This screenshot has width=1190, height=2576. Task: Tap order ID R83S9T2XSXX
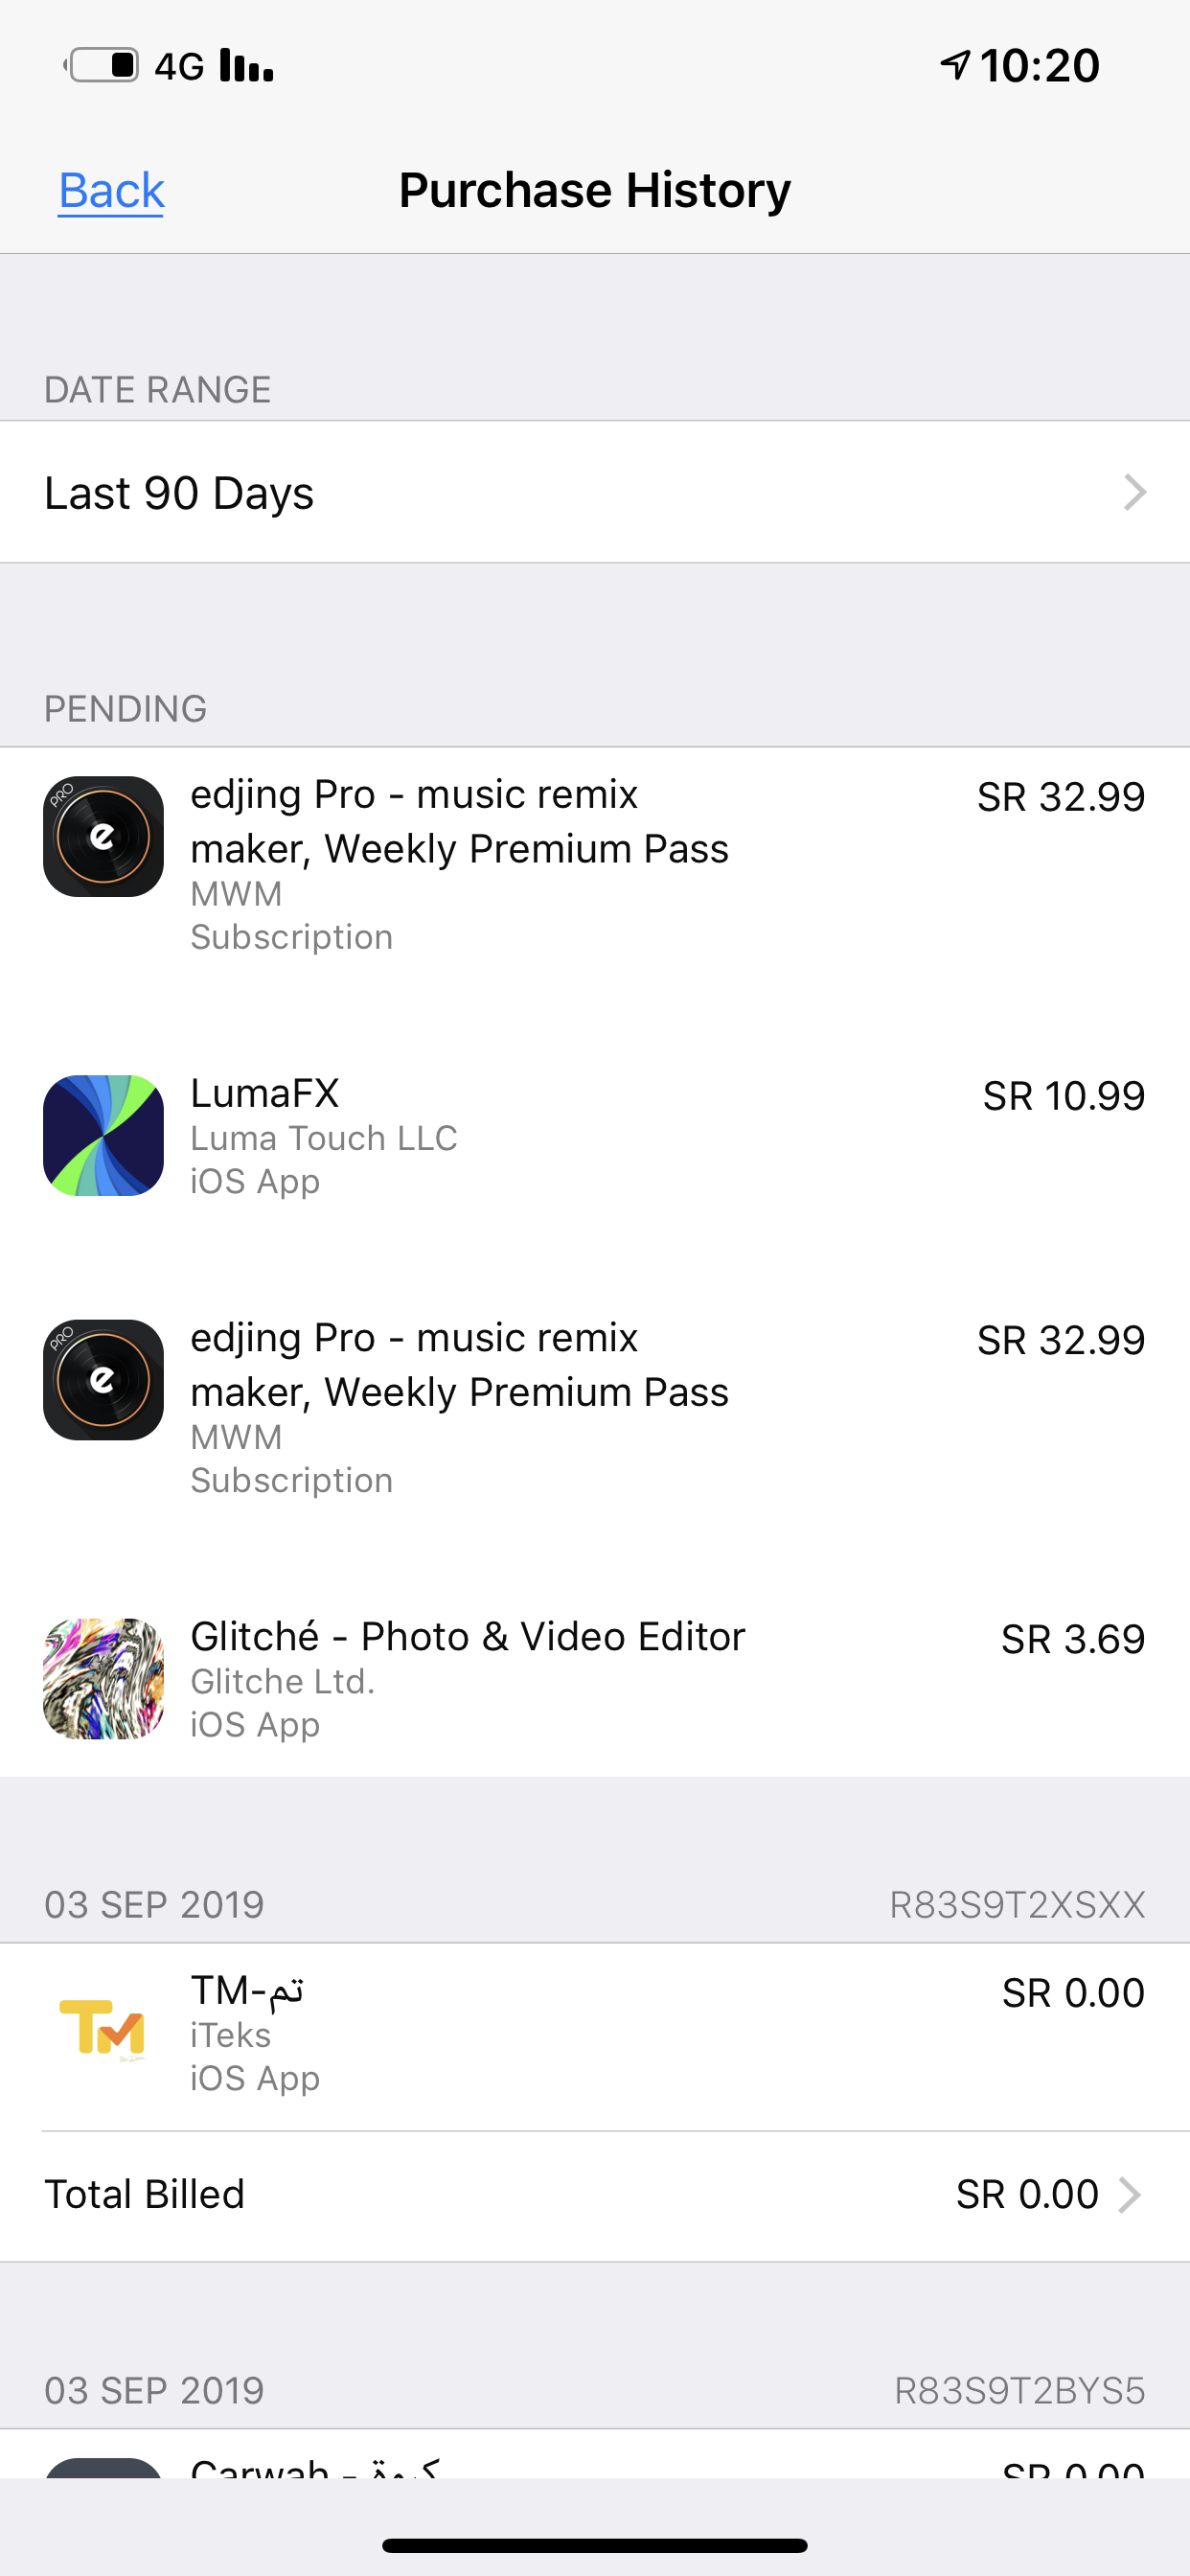click(1018, 1905)
